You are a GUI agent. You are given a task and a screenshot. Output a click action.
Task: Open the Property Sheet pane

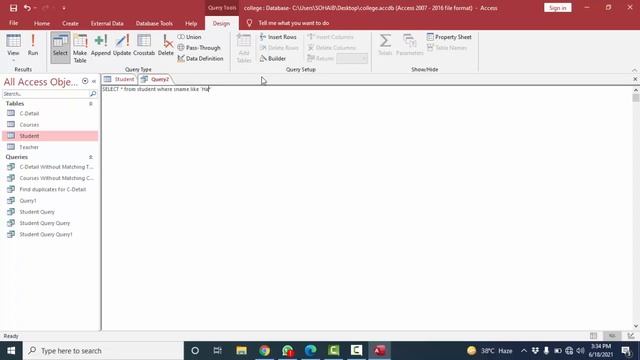click(449, 37)
